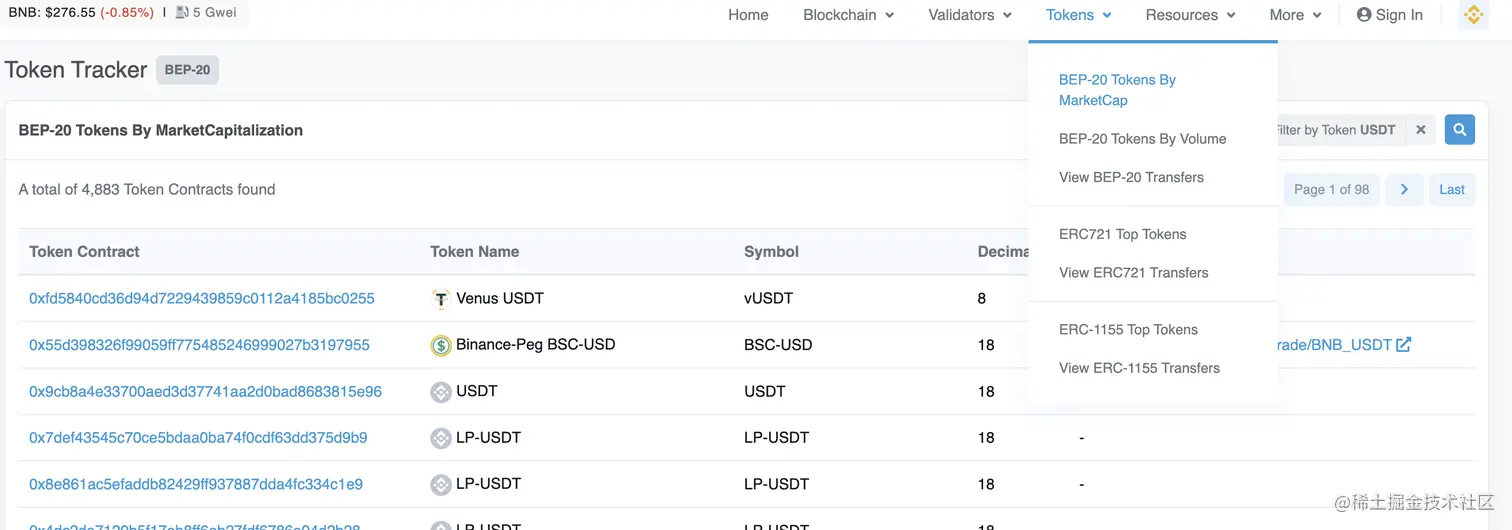Click the magnifier search button

point(1459,129)
